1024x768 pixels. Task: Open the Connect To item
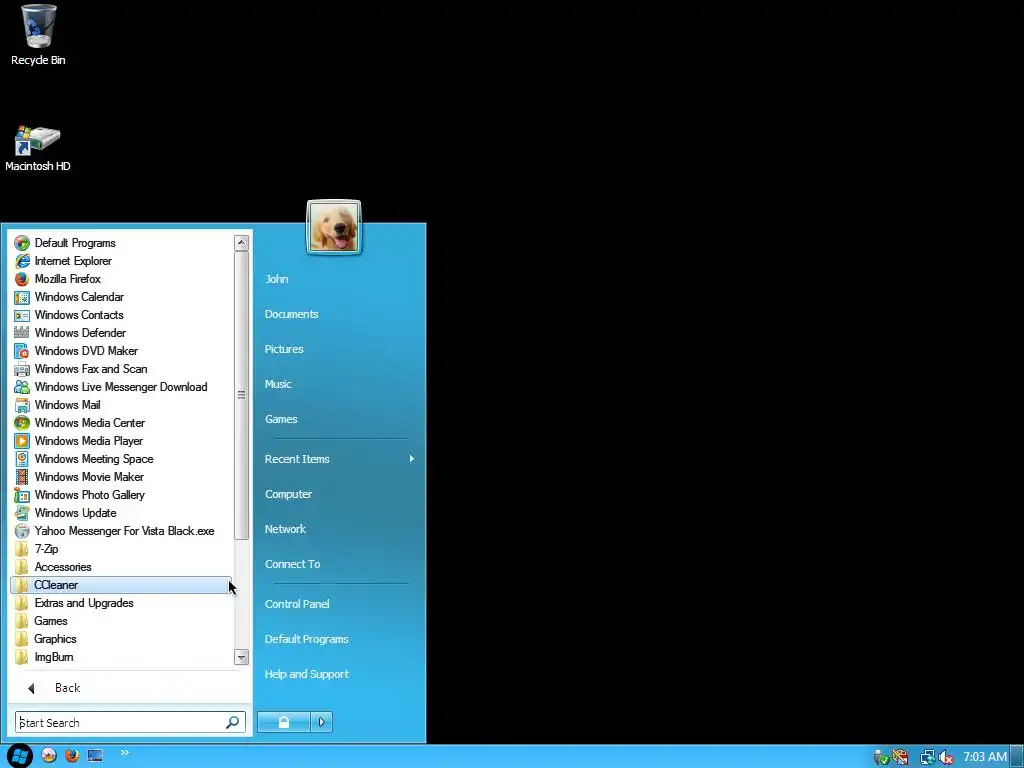tap(292, 564)
